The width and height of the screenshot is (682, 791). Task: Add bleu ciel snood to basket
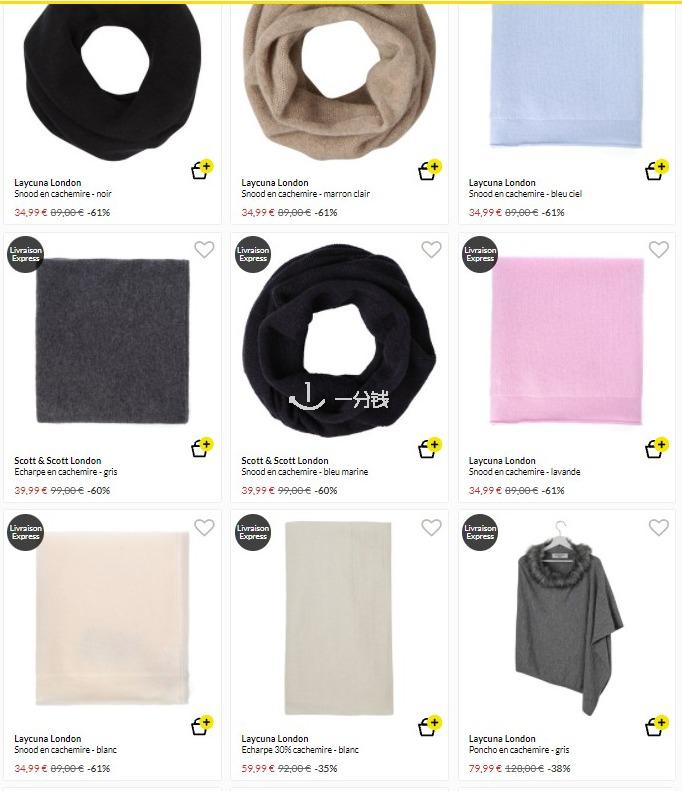tap(657, 170)
